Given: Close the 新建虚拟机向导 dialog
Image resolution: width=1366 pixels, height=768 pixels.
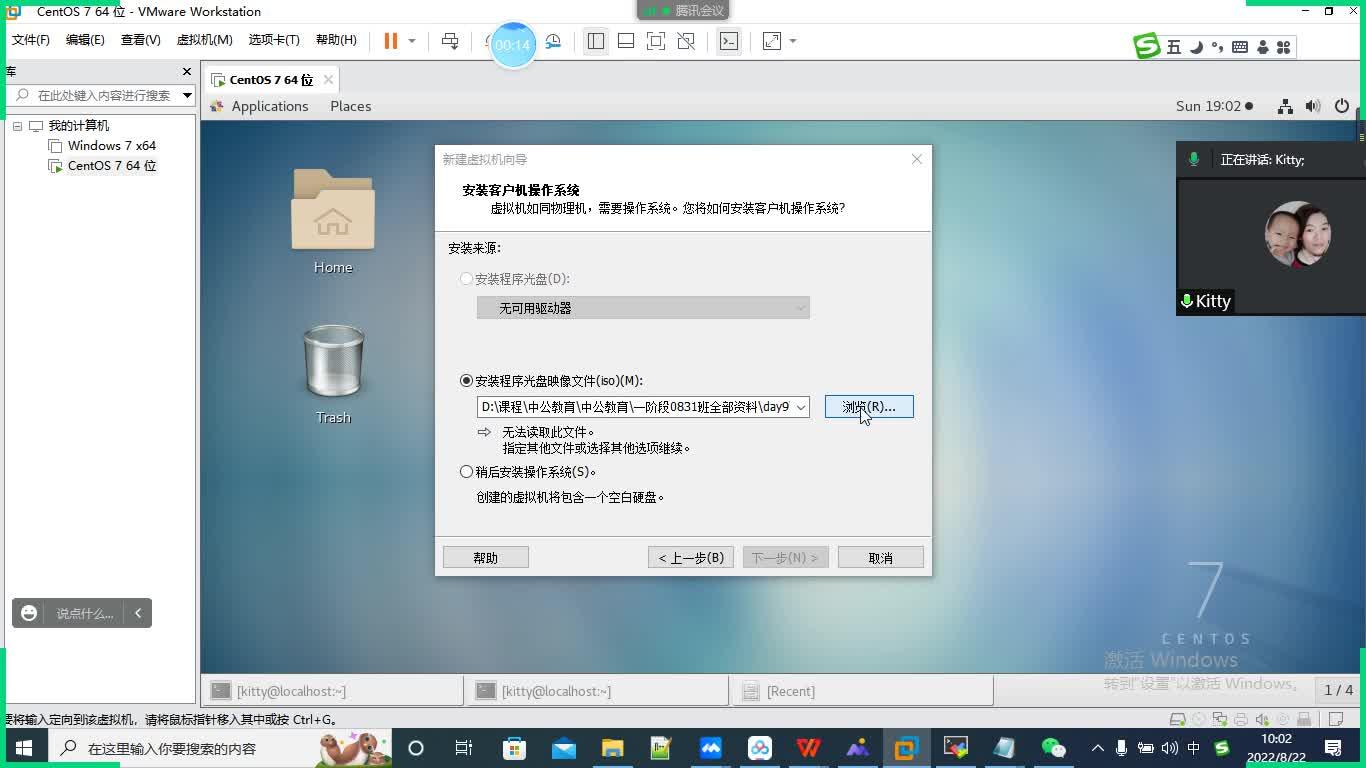Looking at the screenshot, I should click(x=916, y=159).
